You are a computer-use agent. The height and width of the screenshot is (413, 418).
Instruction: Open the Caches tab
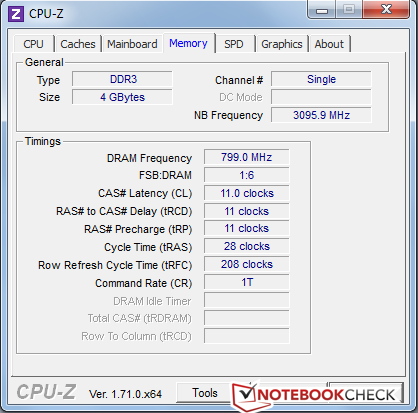78,44
